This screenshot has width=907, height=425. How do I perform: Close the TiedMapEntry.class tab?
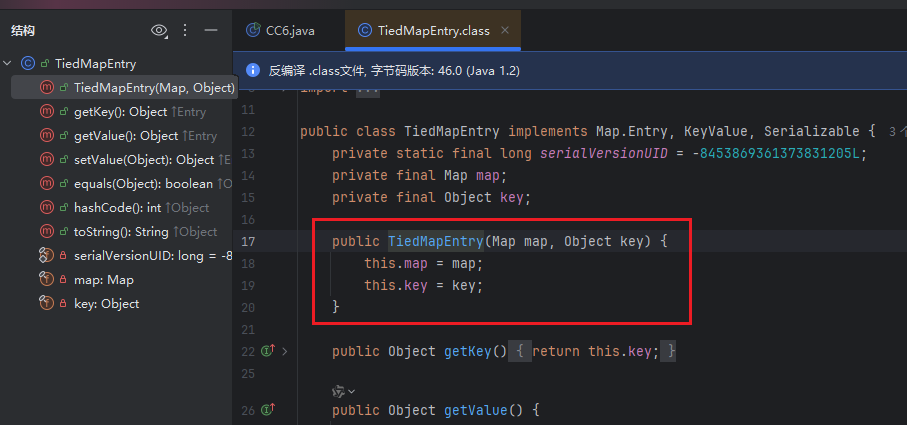click(505, 30)
